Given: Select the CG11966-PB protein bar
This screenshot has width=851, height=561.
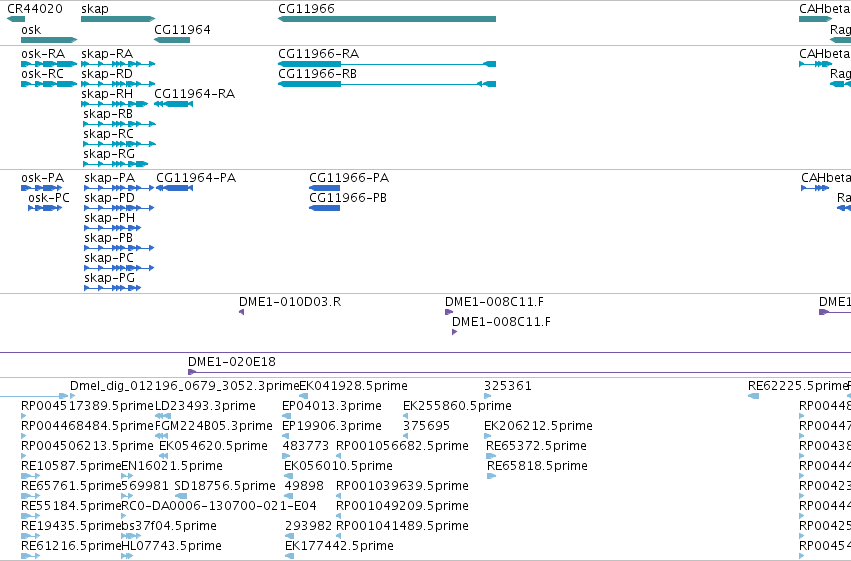Looking at the screenshot, I should pyautogui.click(x=325, y=208).
